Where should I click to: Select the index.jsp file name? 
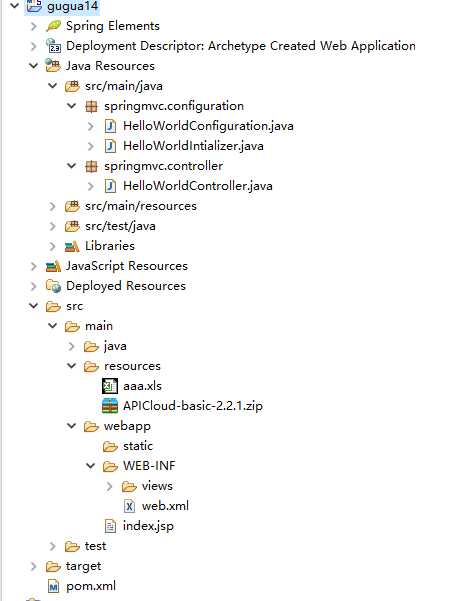(148, 527)
